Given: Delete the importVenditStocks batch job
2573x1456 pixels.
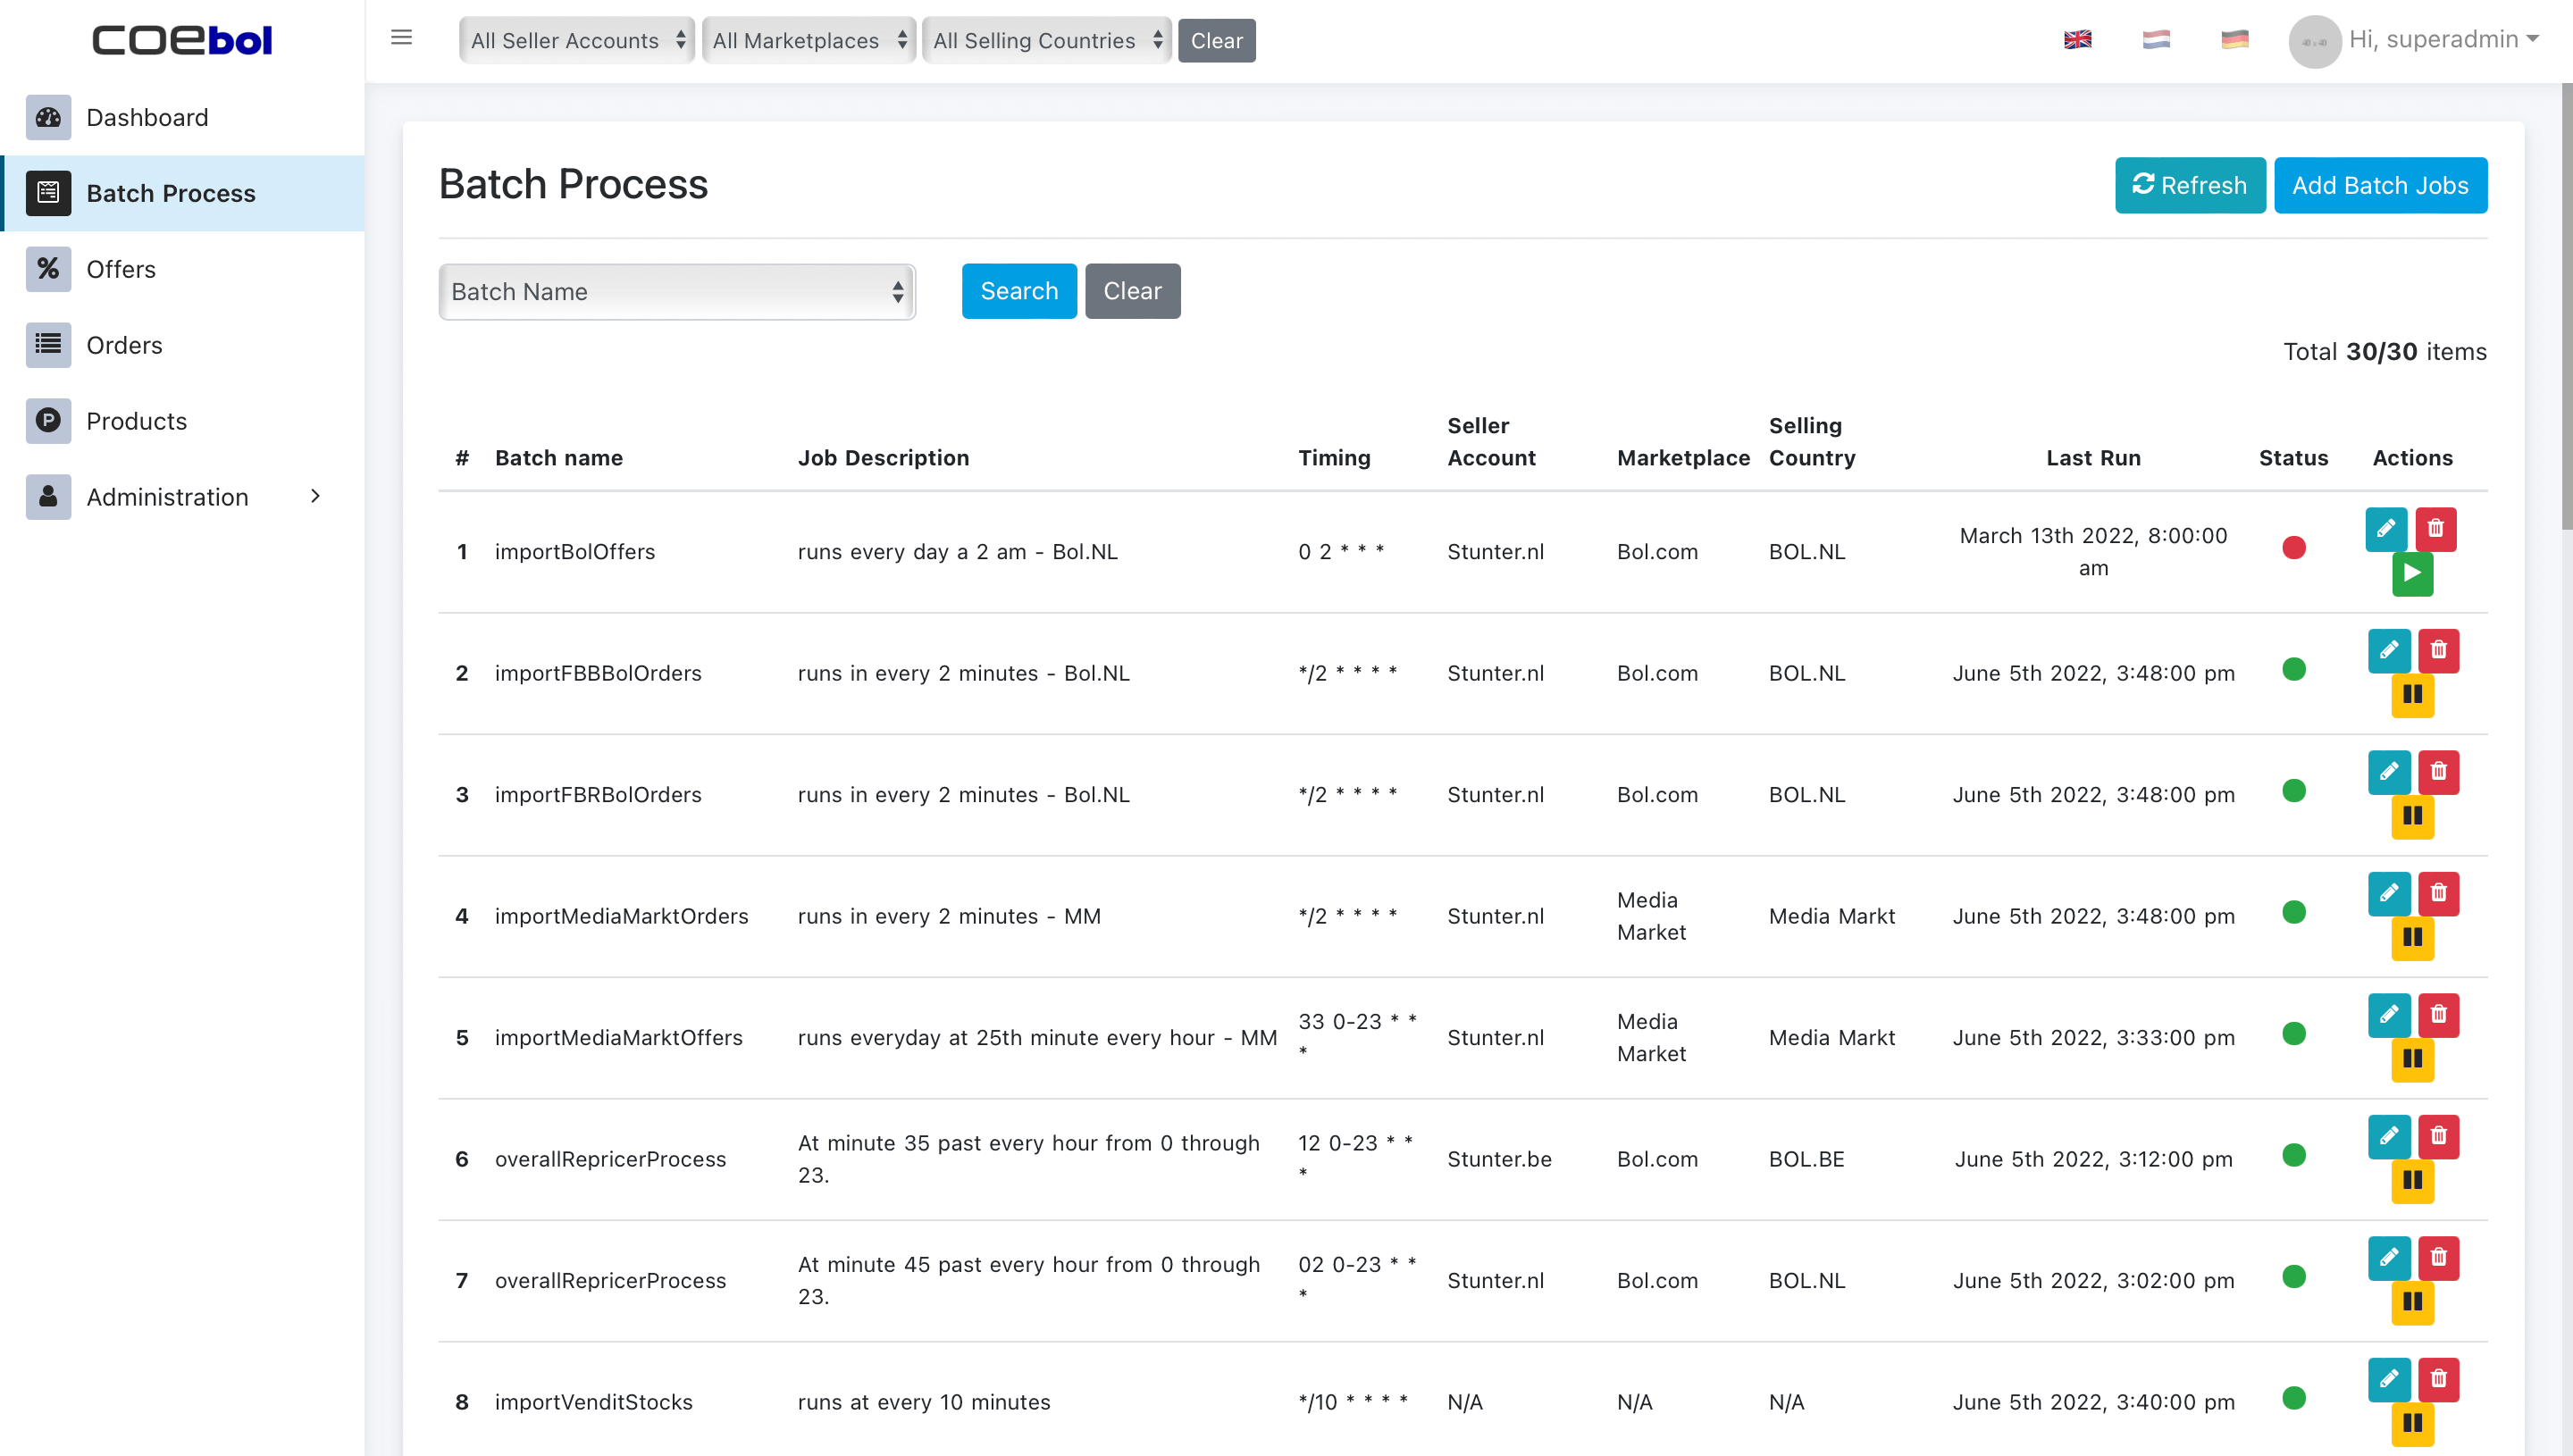Looking at the screenshot, I should point(2439,1380).
